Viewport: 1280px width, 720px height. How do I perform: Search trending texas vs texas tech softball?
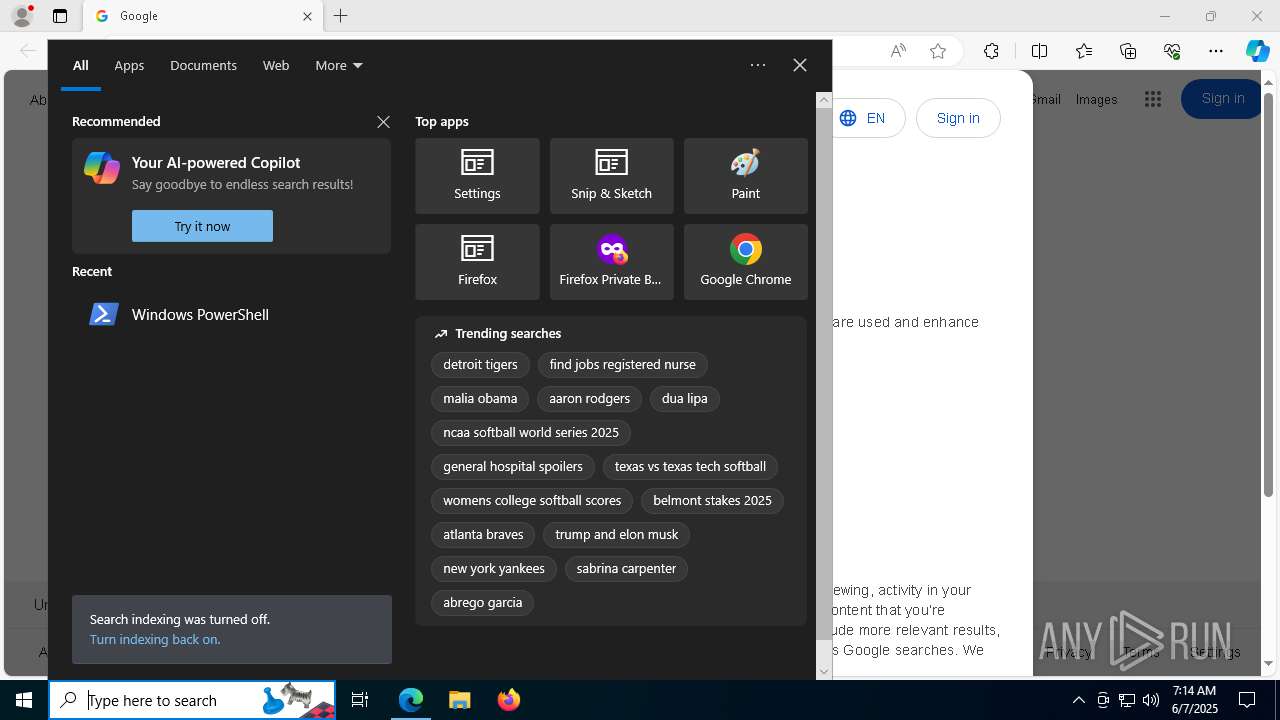coord(690,467)
